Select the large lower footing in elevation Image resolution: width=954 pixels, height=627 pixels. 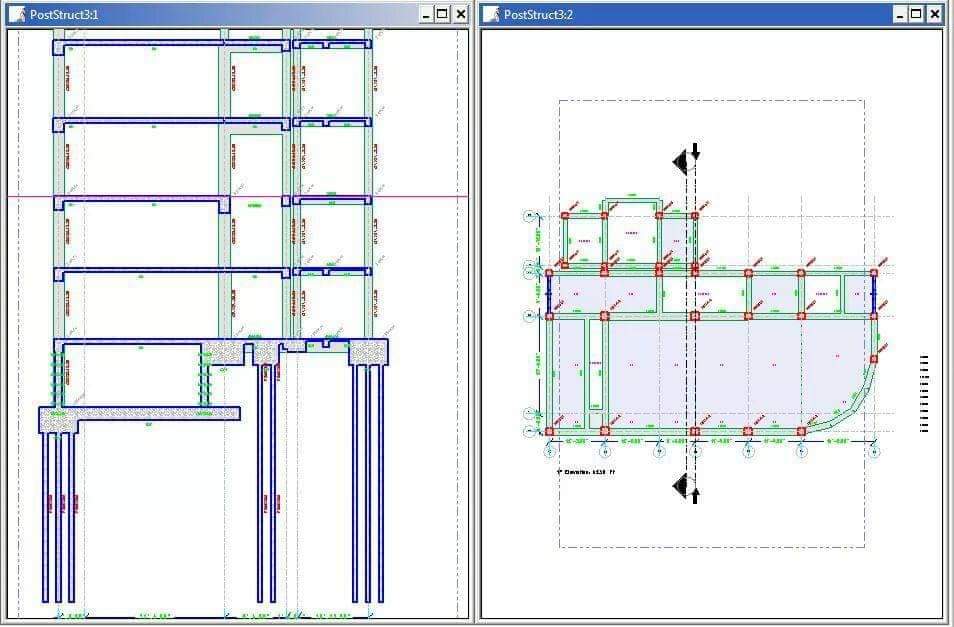(140, 413)
